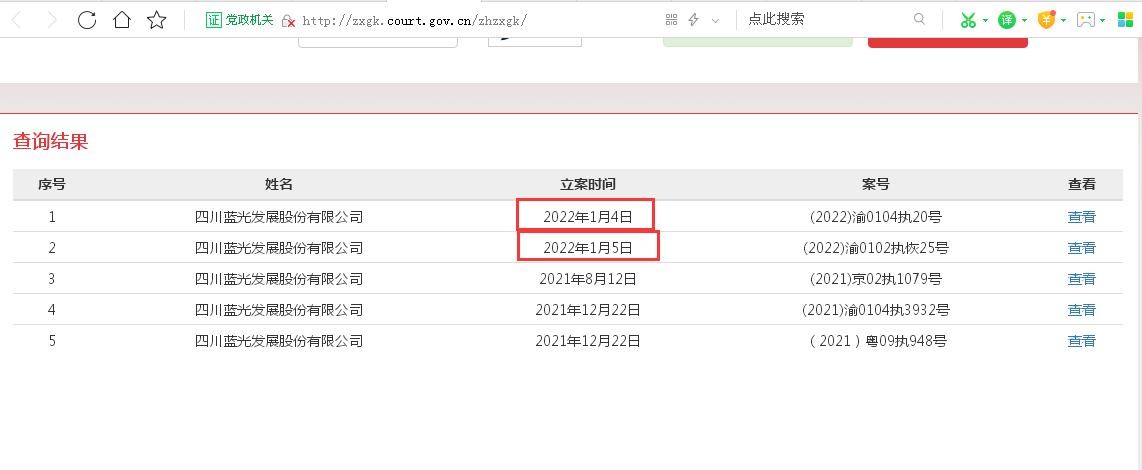The width and height of the screenshot is (1142, 470).
Task: Open the QR code icon in address bar
Action: [x=672, y=20]
